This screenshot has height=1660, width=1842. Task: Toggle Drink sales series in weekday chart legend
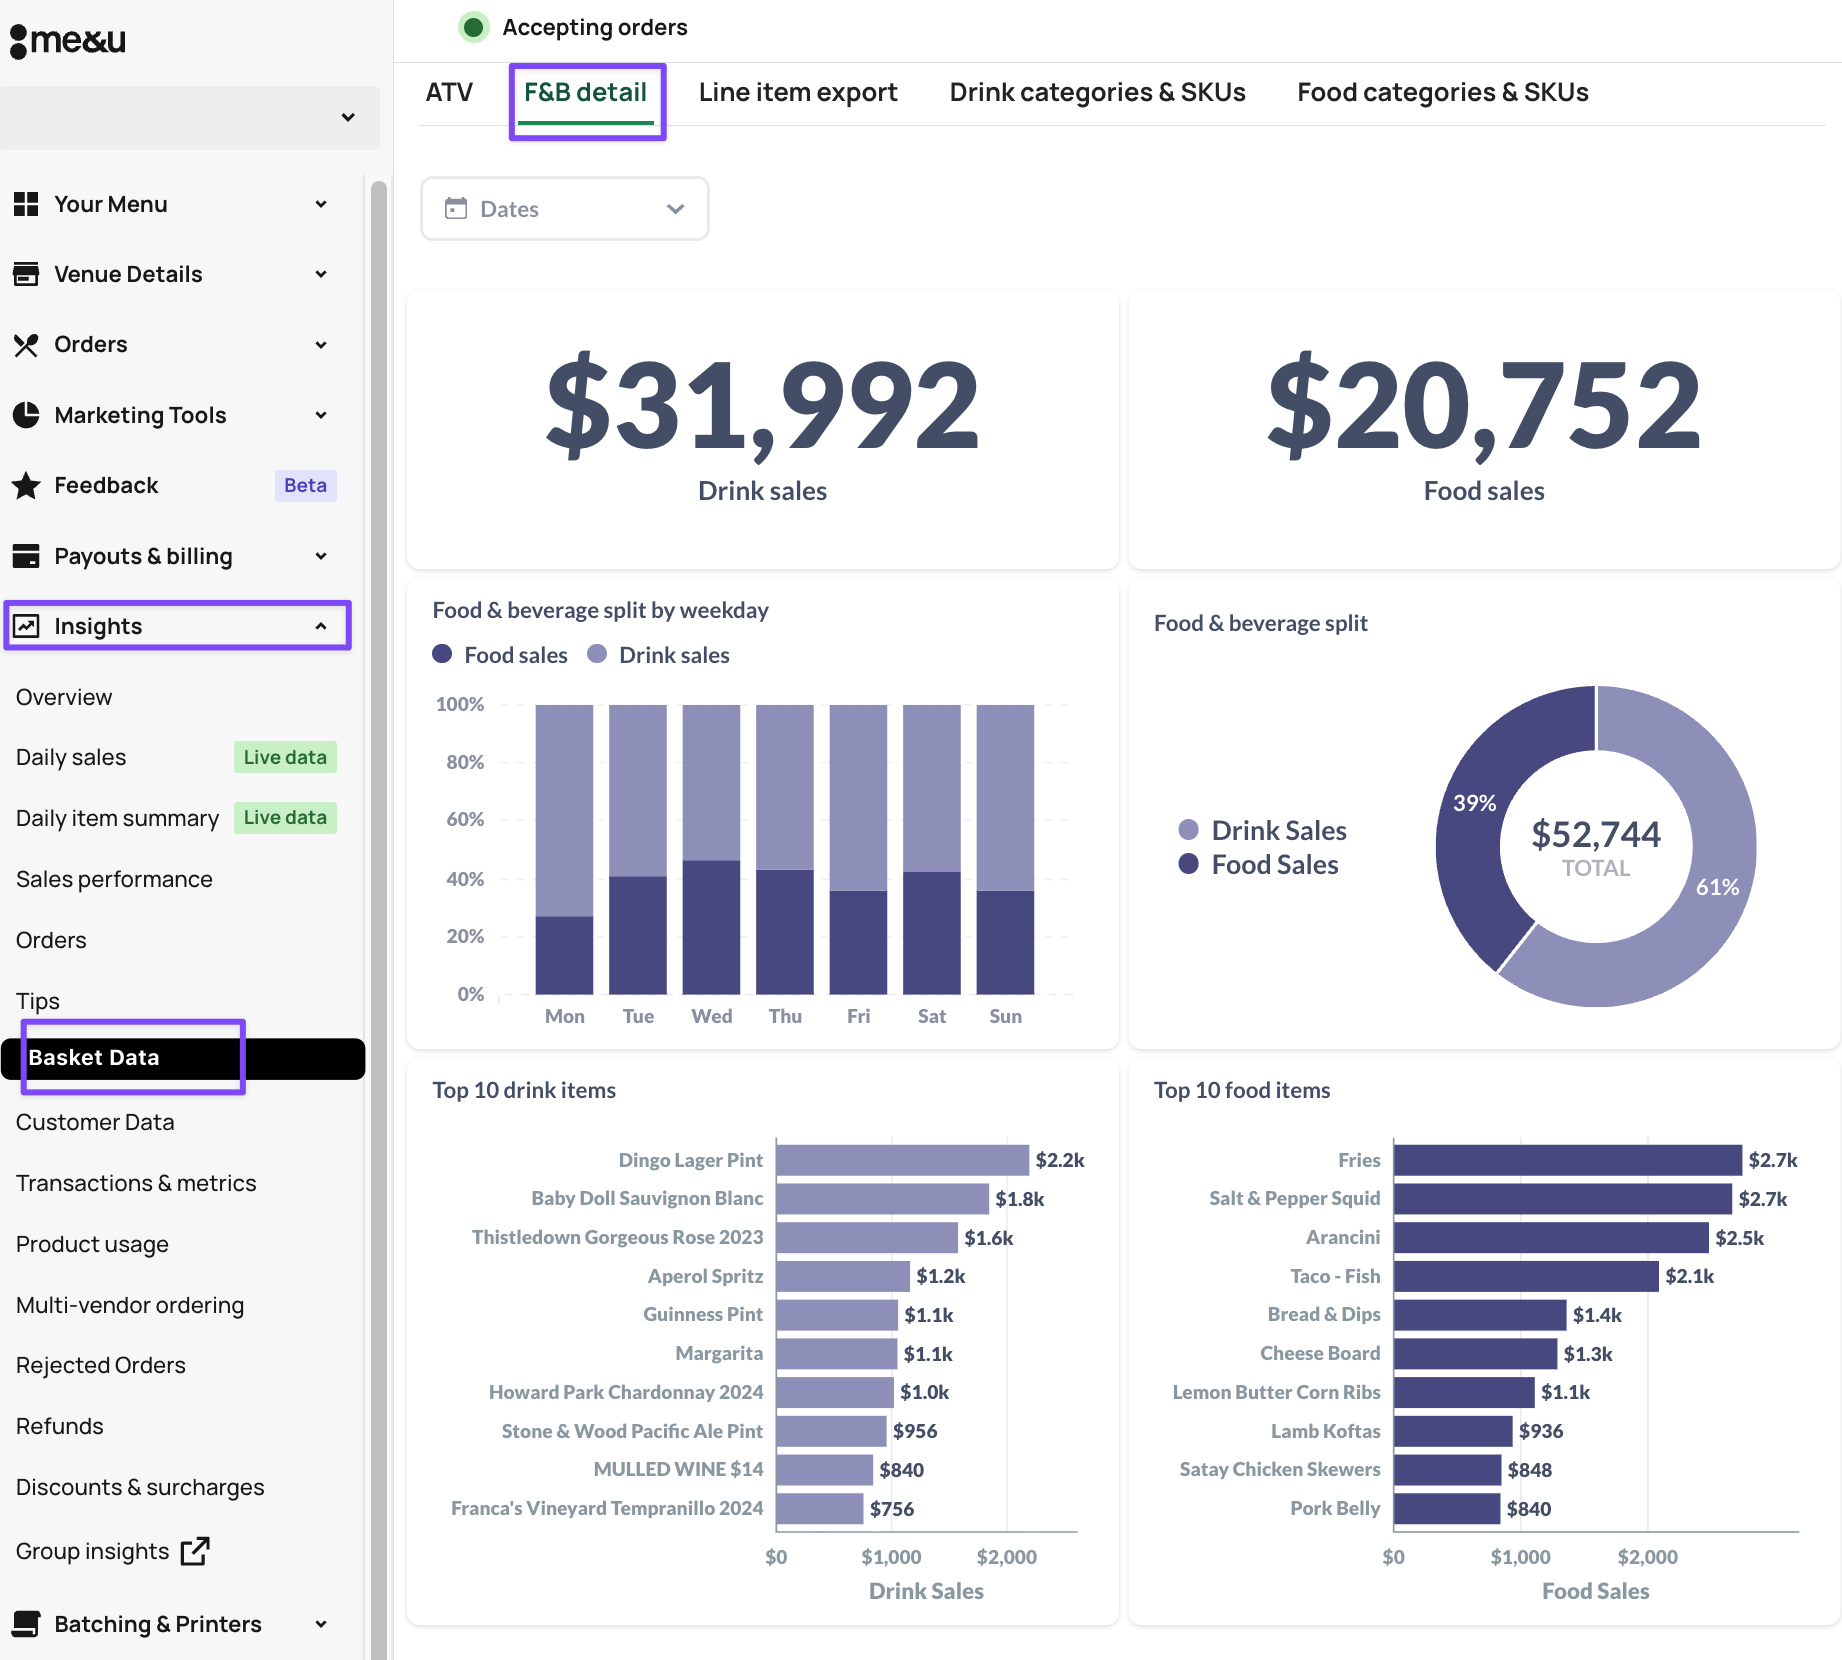(659, 655)
